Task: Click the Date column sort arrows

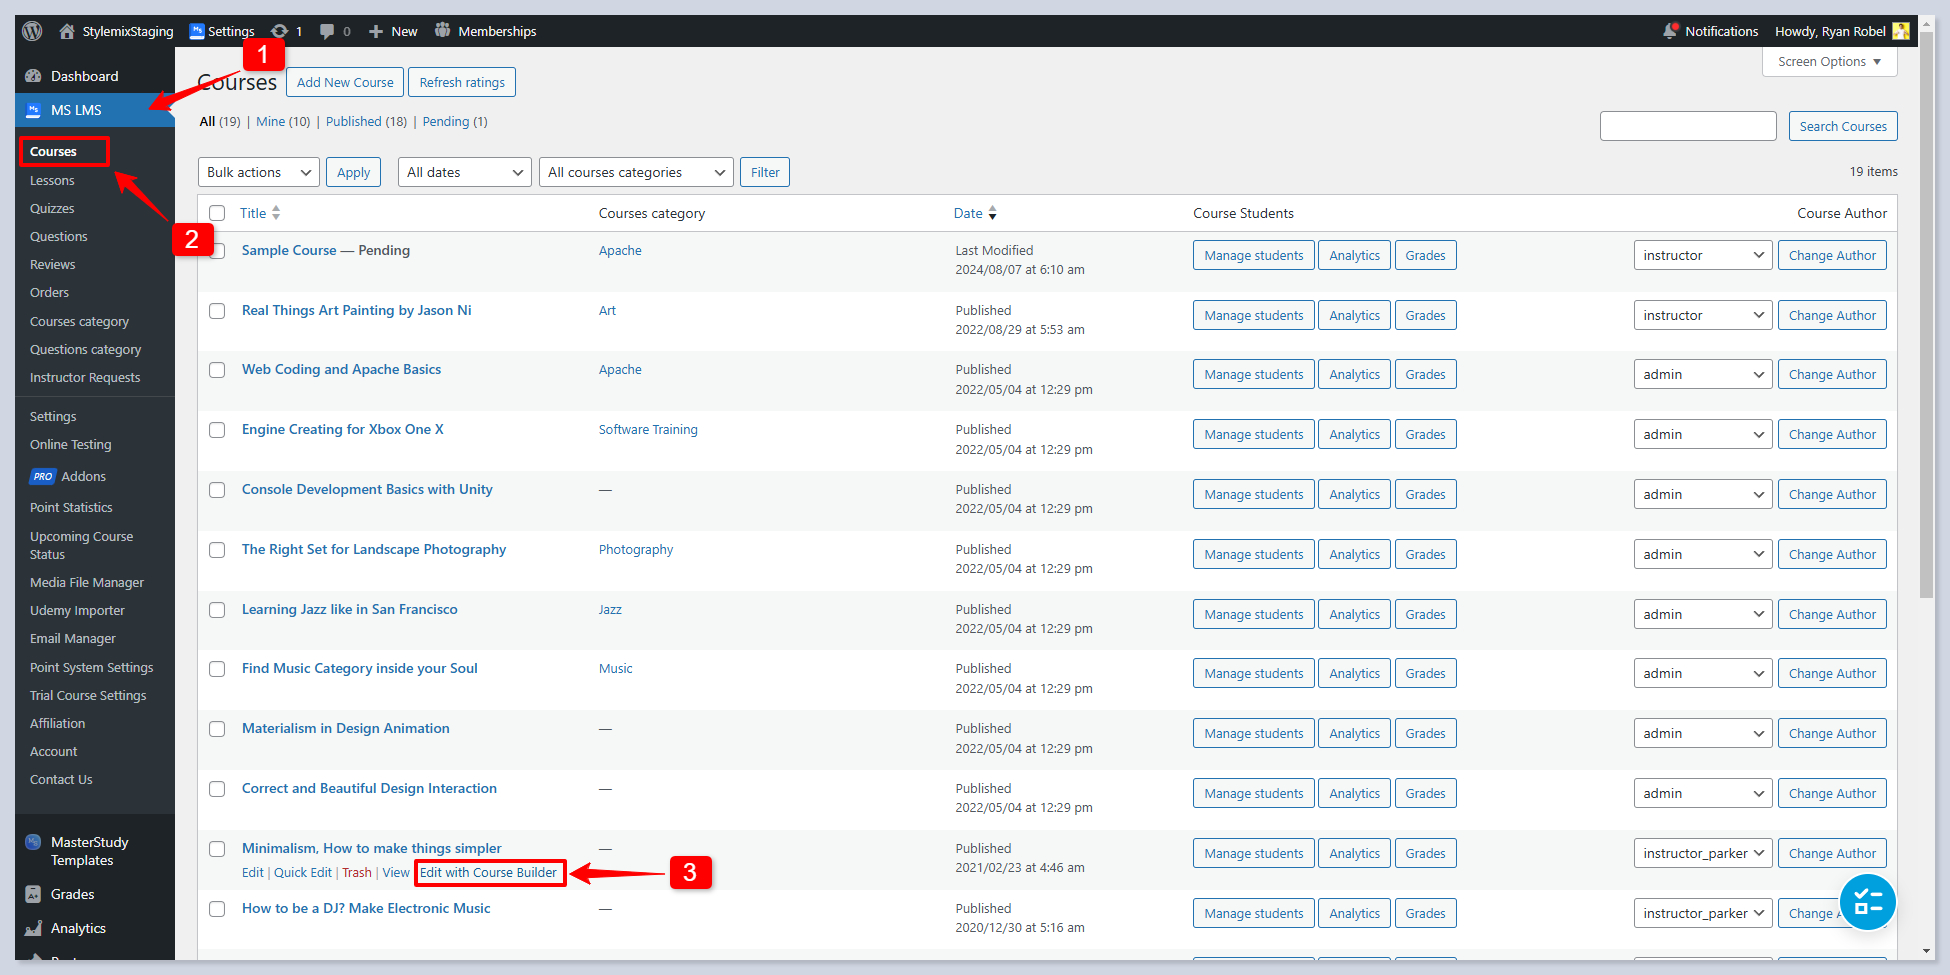Action: pyautogui.click(x=993, y=213)
